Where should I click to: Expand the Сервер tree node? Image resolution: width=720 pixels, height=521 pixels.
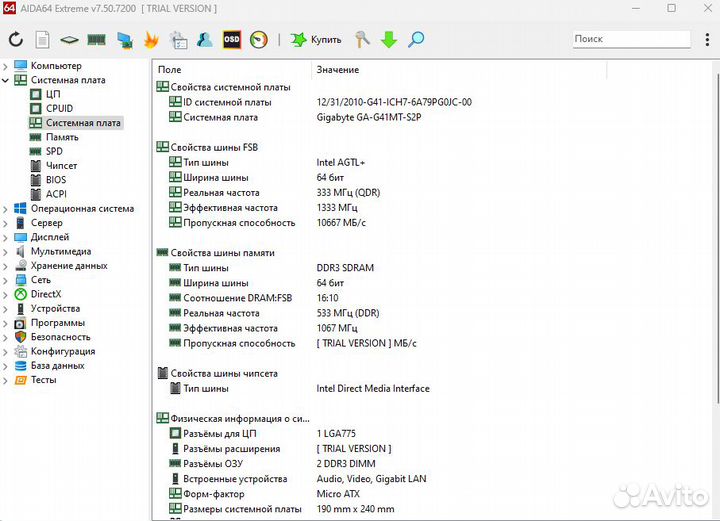tap(5, 224)
